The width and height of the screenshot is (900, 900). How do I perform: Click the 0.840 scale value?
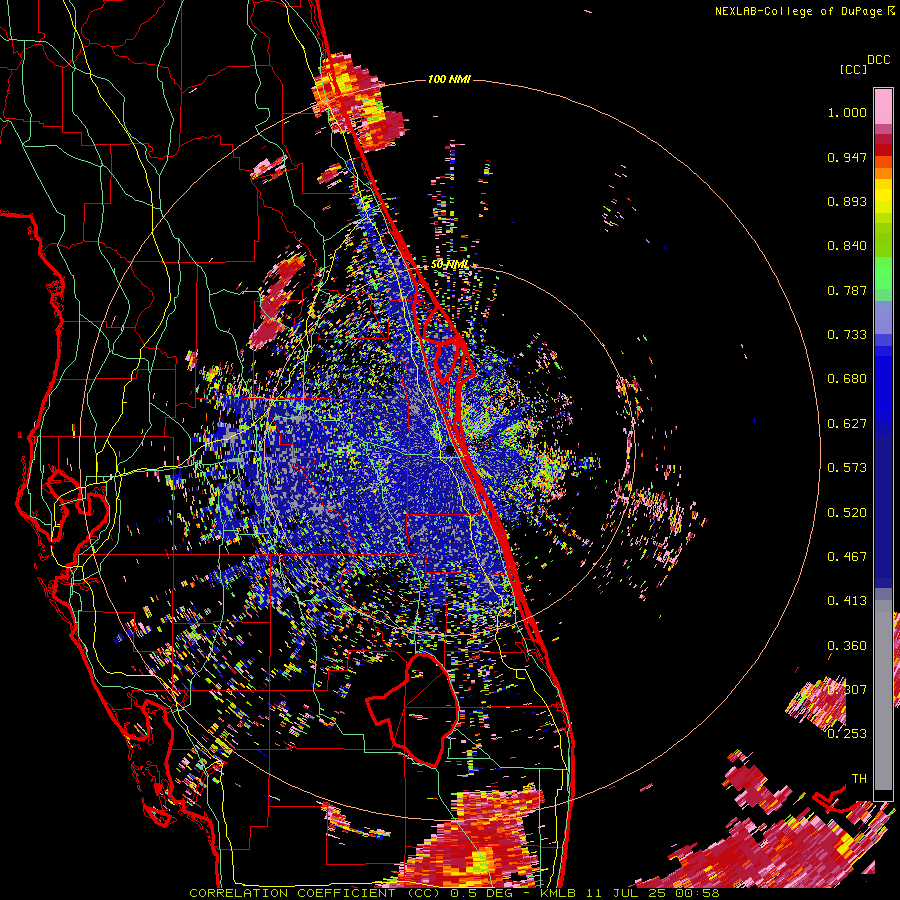pyautogui.click(x=847, y=246)
